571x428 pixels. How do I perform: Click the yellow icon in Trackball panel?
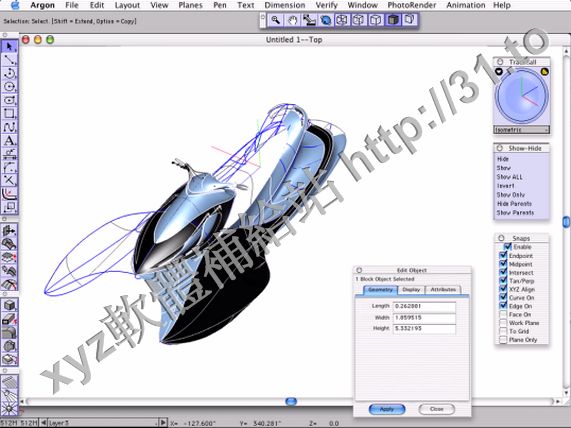[x=544, y=72]
